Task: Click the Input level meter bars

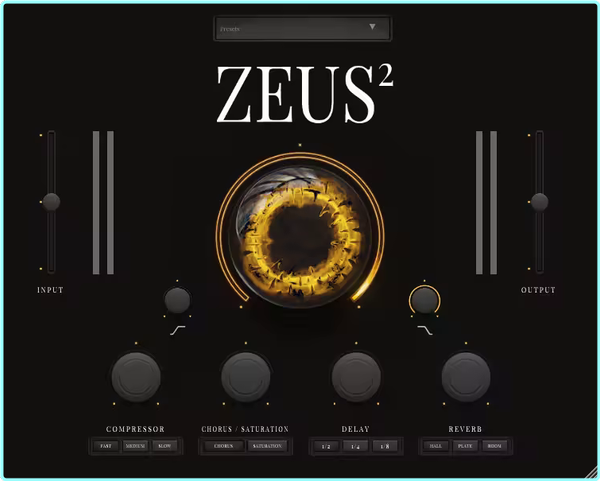Action: tap(103, 203)
